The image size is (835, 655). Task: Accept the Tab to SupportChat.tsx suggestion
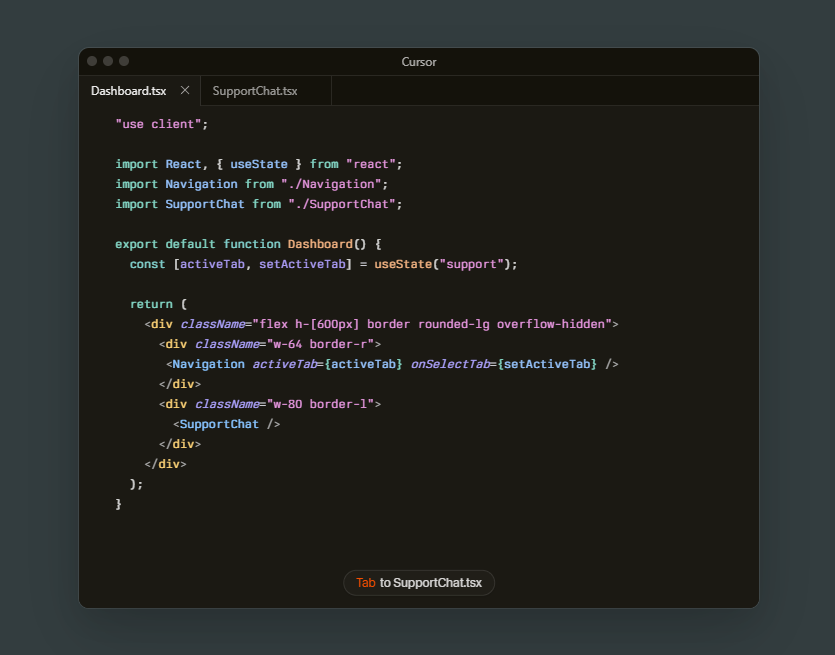click(x=418, y=583)
